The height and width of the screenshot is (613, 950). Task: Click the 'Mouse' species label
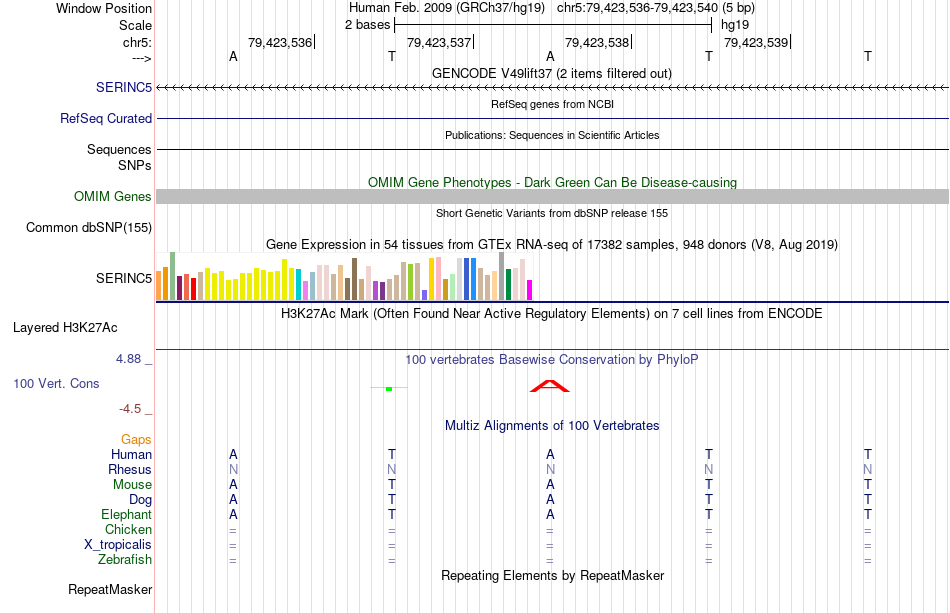132,485
